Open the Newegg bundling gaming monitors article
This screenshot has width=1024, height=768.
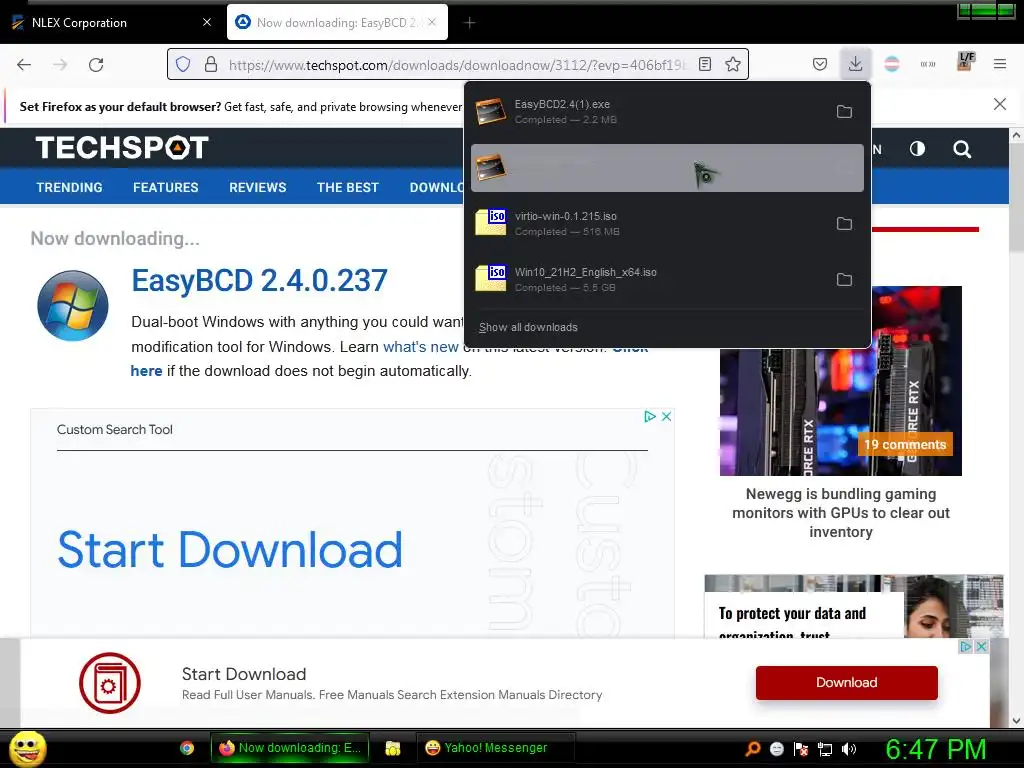tap(840, 513)
